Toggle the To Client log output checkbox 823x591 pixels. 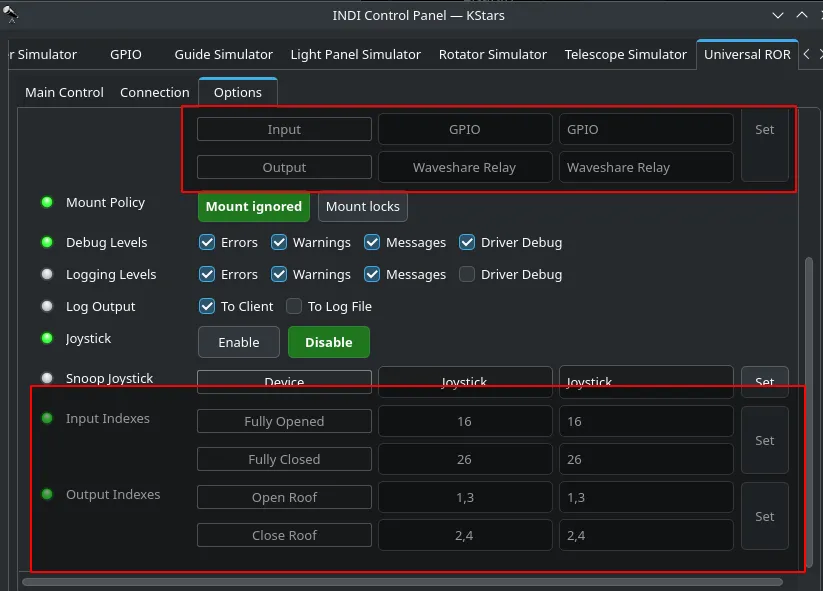tap(207, 306)
